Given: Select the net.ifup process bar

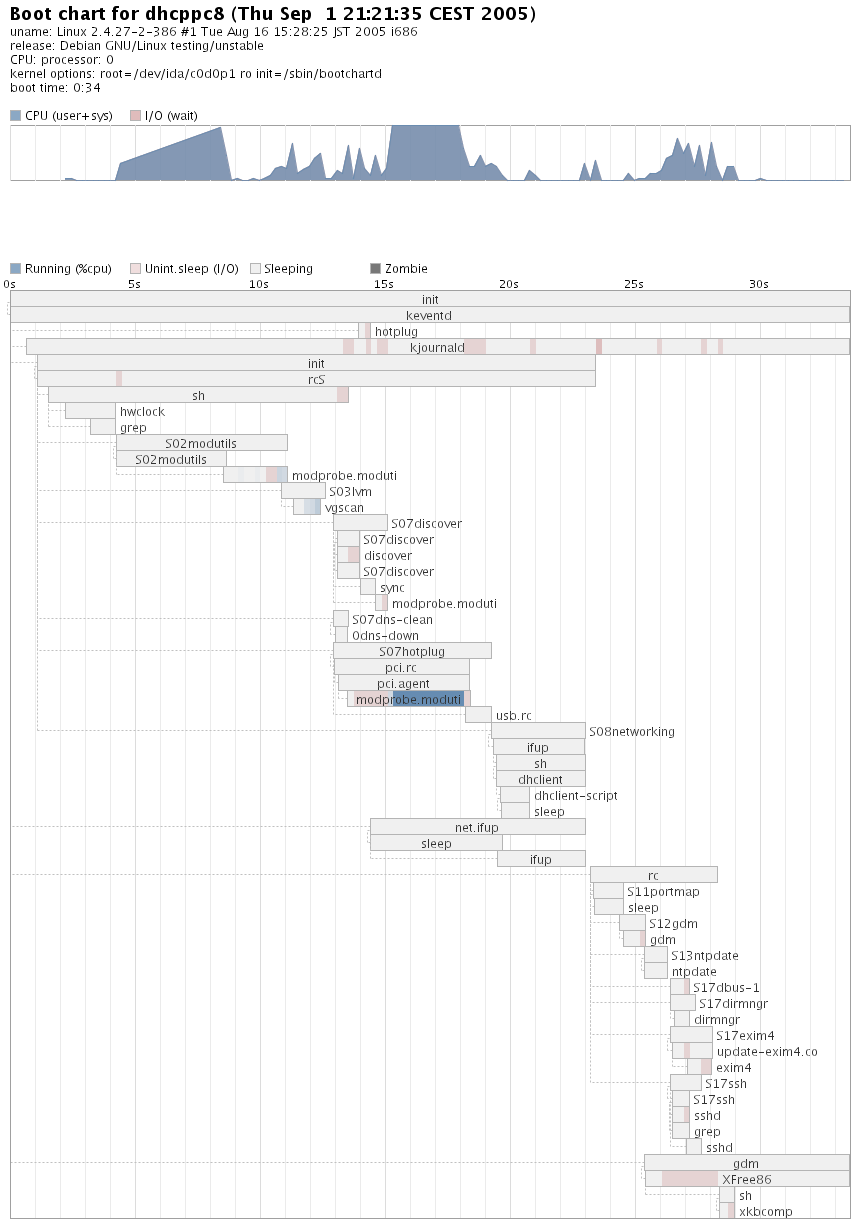Looking at the screenshot, I should pos(477,827).
